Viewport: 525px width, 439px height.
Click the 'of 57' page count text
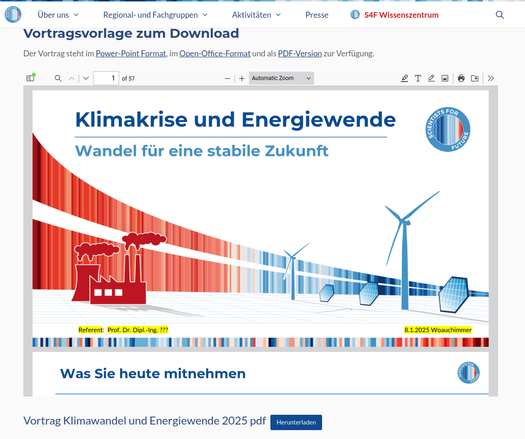click(128, 78)
